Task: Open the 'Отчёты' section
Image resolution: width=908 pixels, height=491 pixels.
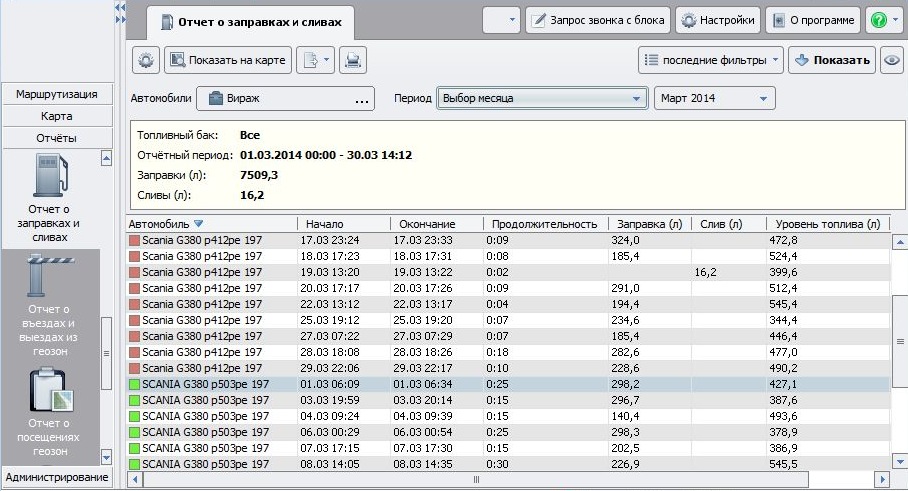Action: [57, 138]
